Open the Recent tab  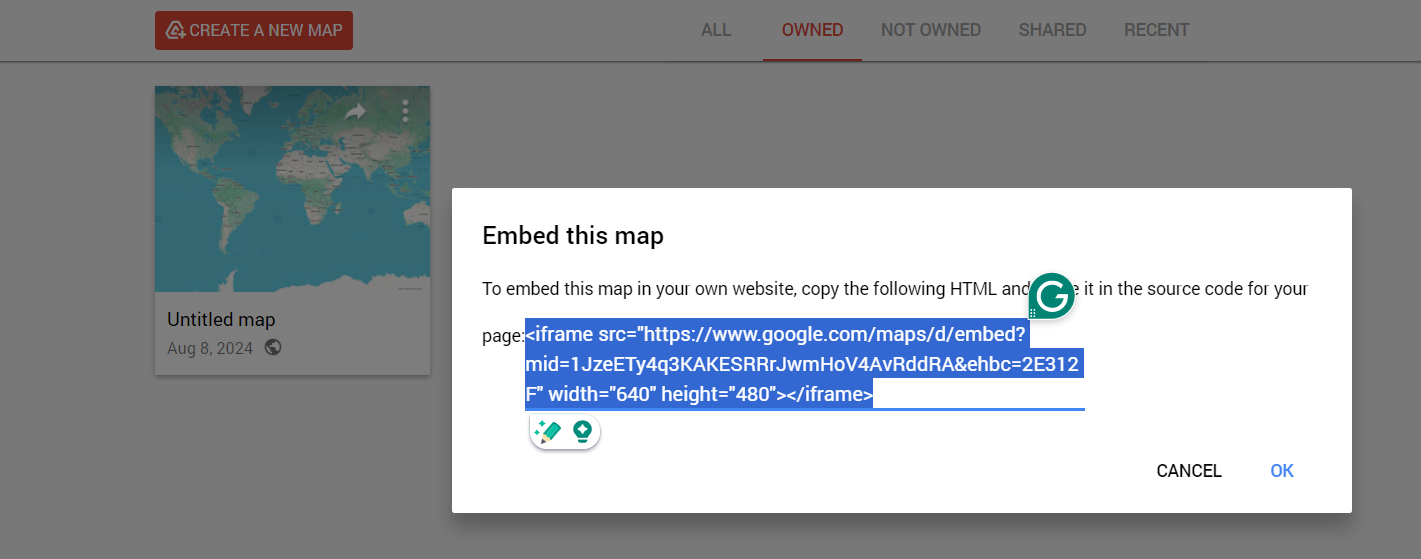1157,30
